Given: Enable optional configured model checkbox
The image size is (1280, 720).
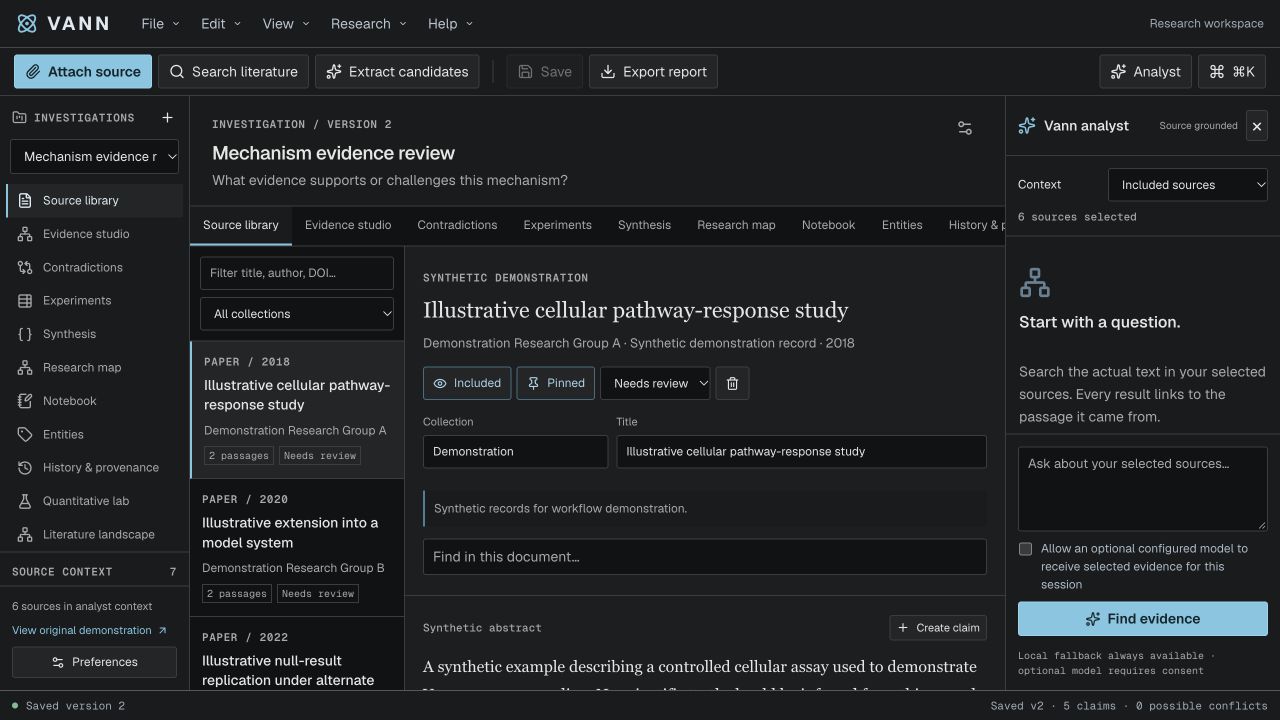Looking at the screenshot, I should pos(1025,549).
